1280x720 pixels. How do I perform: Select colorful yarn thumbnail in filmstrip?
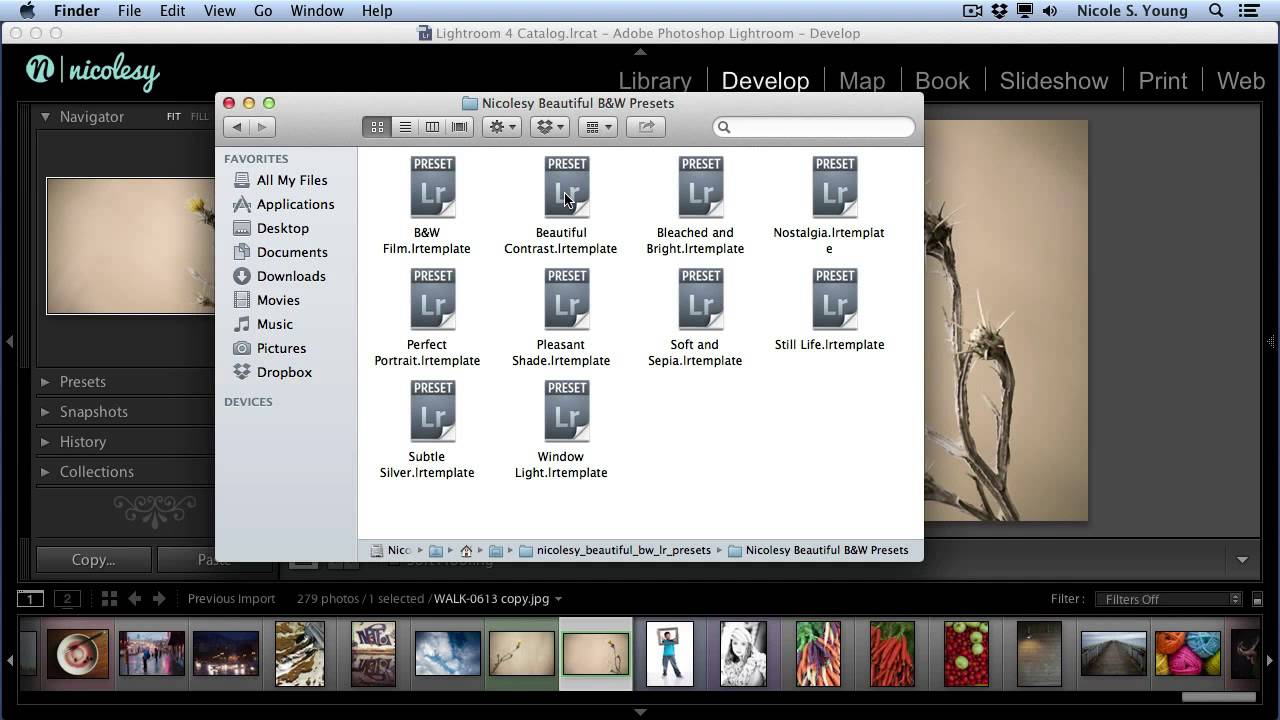point(1188,653)
